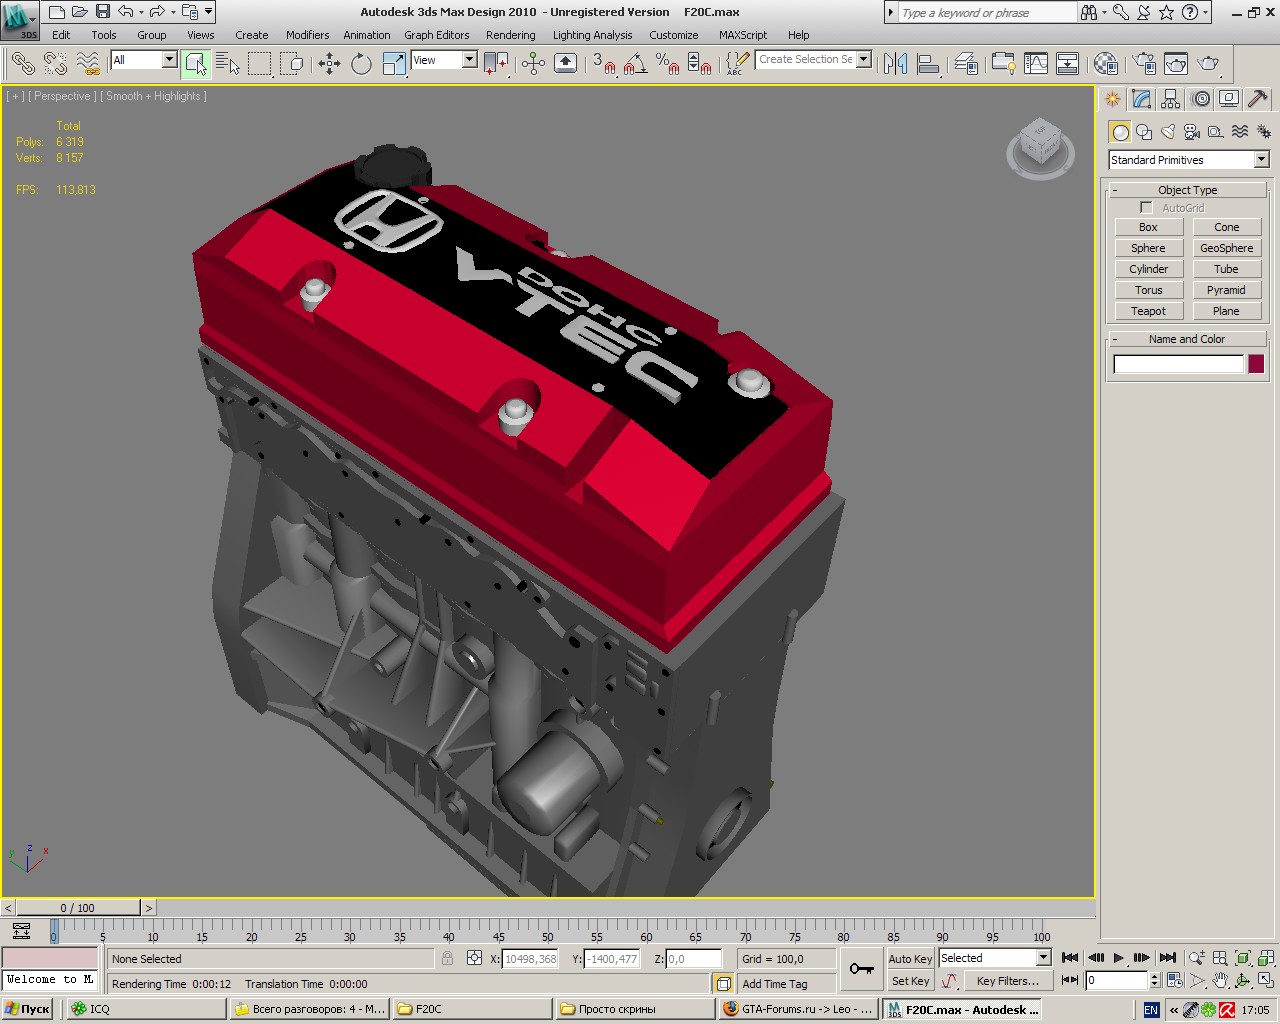This screenshot has height=1024, width=1280.
Task: Click the object color swatch
Action: [x=1256, y=364]
